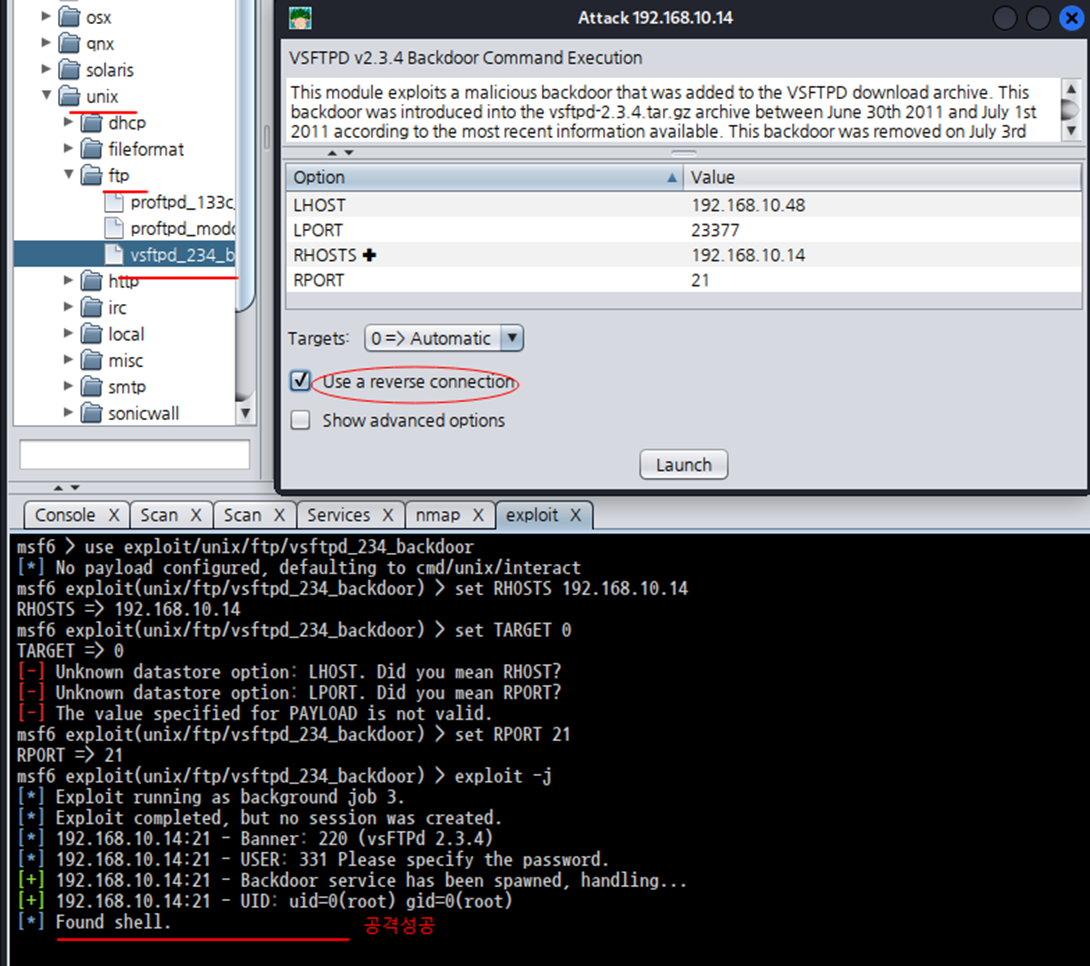
Task: Close the Services tab with its X
Action: coord(388,515)
